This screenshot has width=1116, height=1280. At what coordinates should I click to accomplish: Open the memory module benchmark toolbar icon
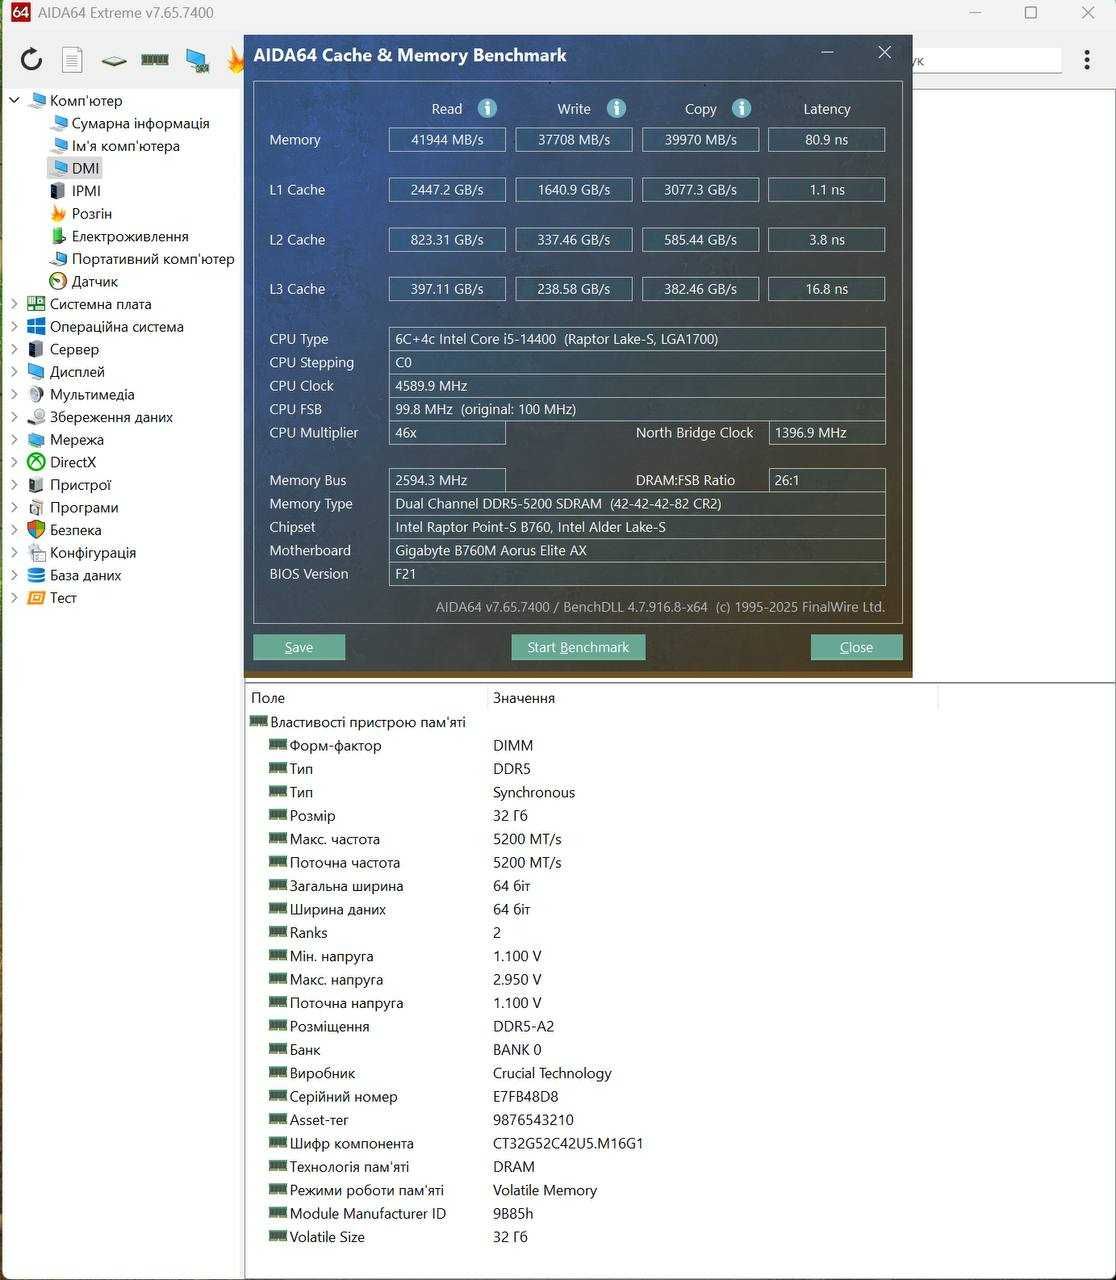[x=155, y=60]
